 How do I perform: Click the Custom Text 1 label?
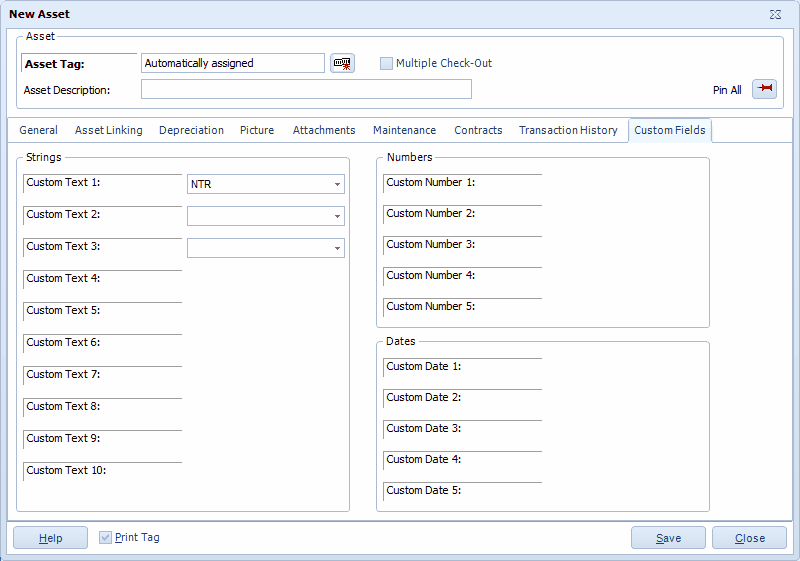click(63, 183)
